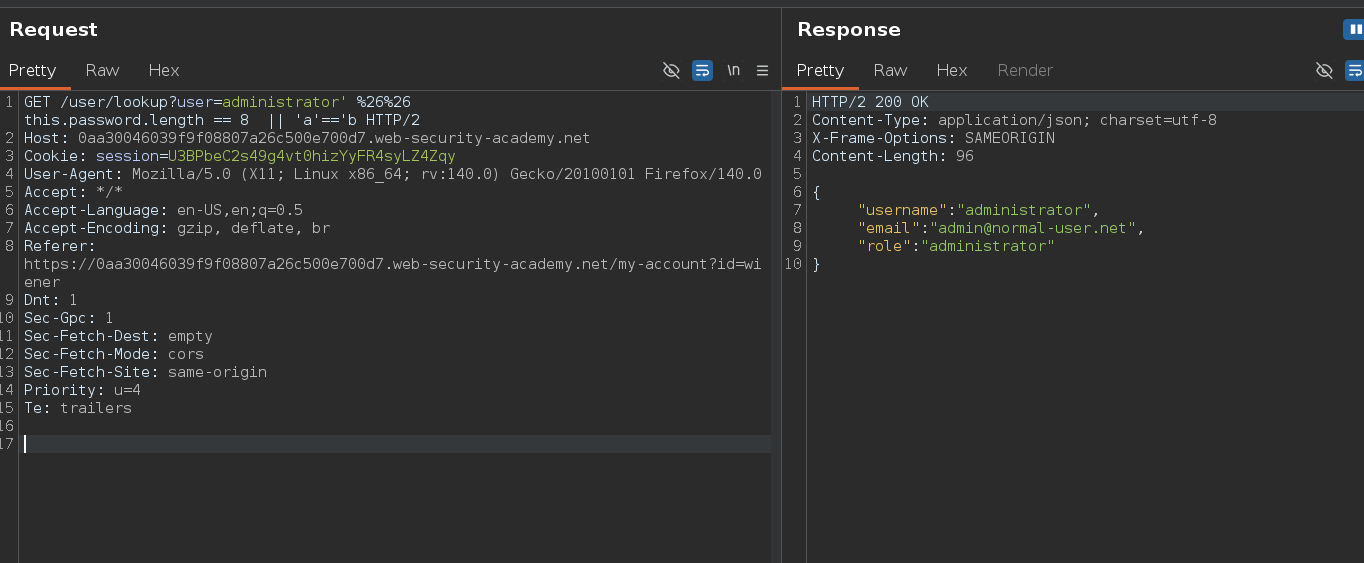Click the Request panel heading

click(x=54, y=30)
